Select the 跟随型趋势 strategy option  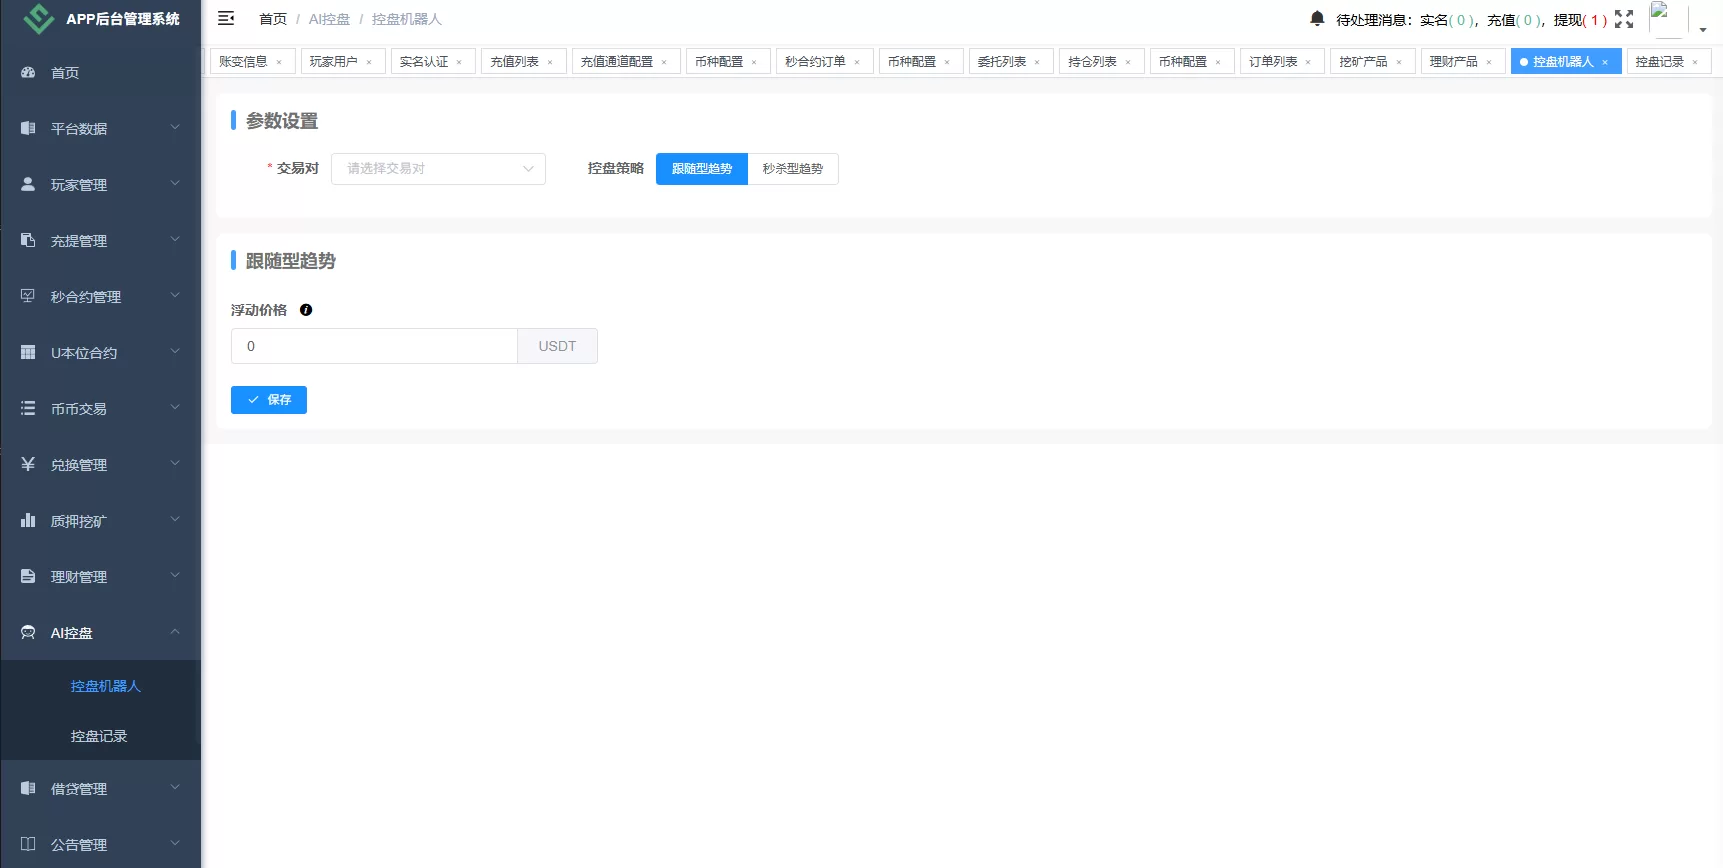pos(701,169)
